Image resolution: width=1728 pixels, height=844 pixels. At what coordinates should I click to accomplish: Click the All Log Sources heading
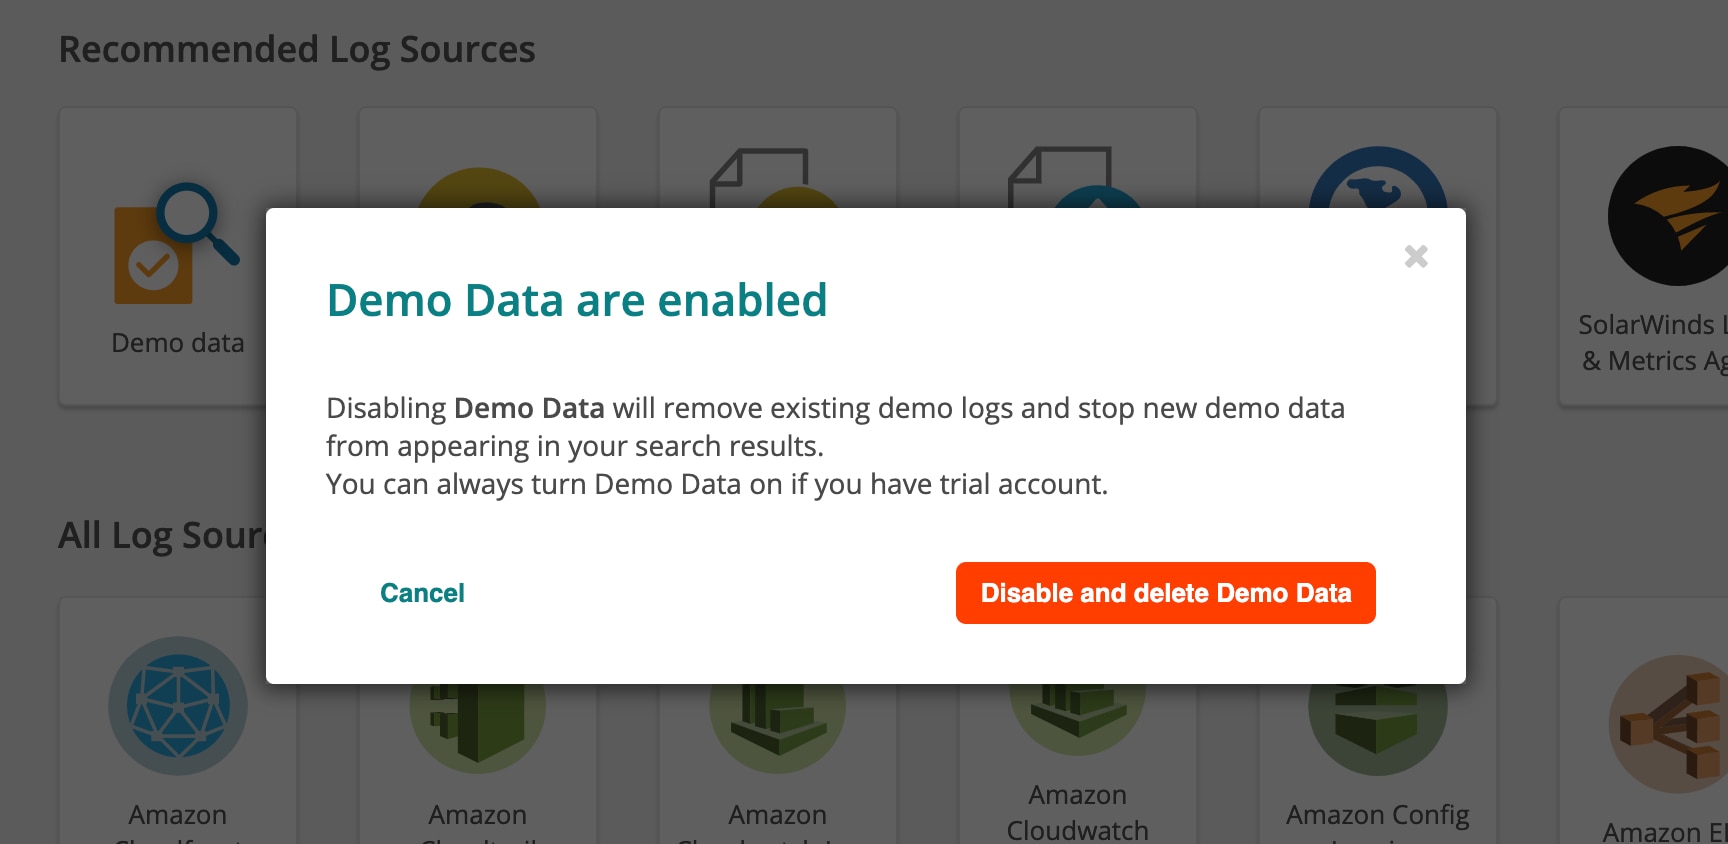click(162, 535)
